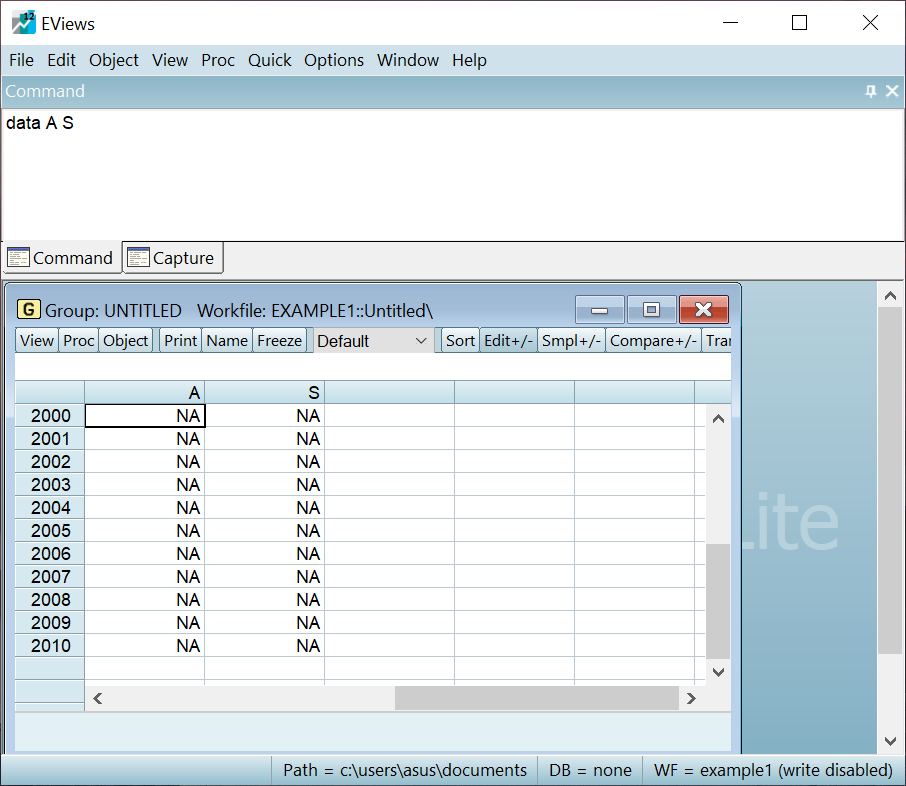This screenshot has height=786, width=906.
Task: Toggle the Compare+/- option
Action: pyautogui.click(x=653, y=341)
